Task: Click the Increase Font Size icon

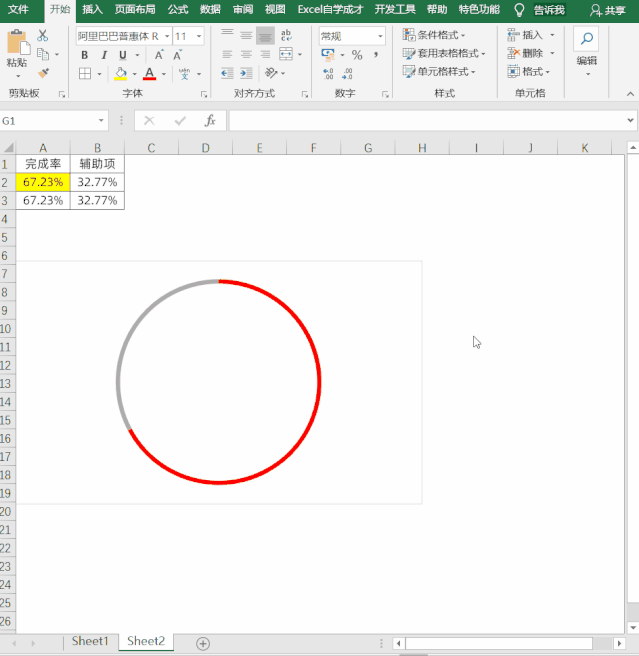Action: 159,55
